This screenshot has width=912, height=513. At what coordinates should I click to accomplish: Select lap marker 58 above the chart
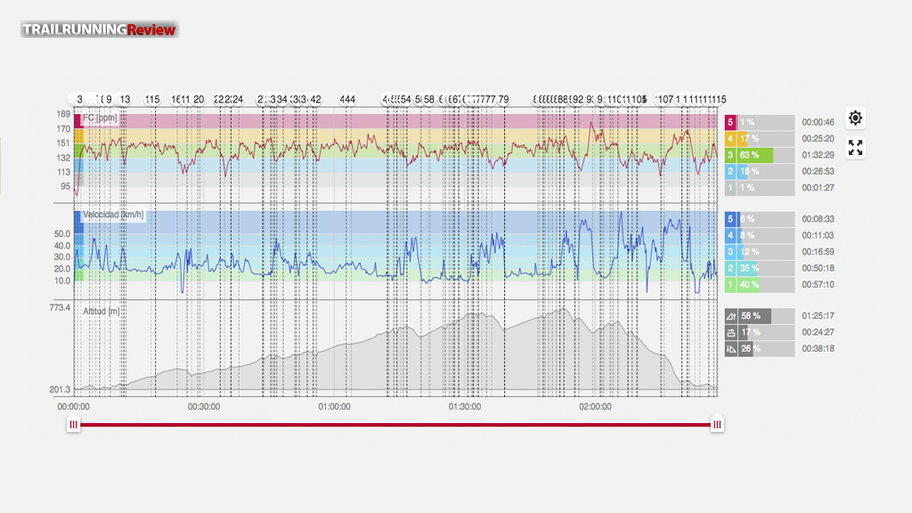click(429, 99)
